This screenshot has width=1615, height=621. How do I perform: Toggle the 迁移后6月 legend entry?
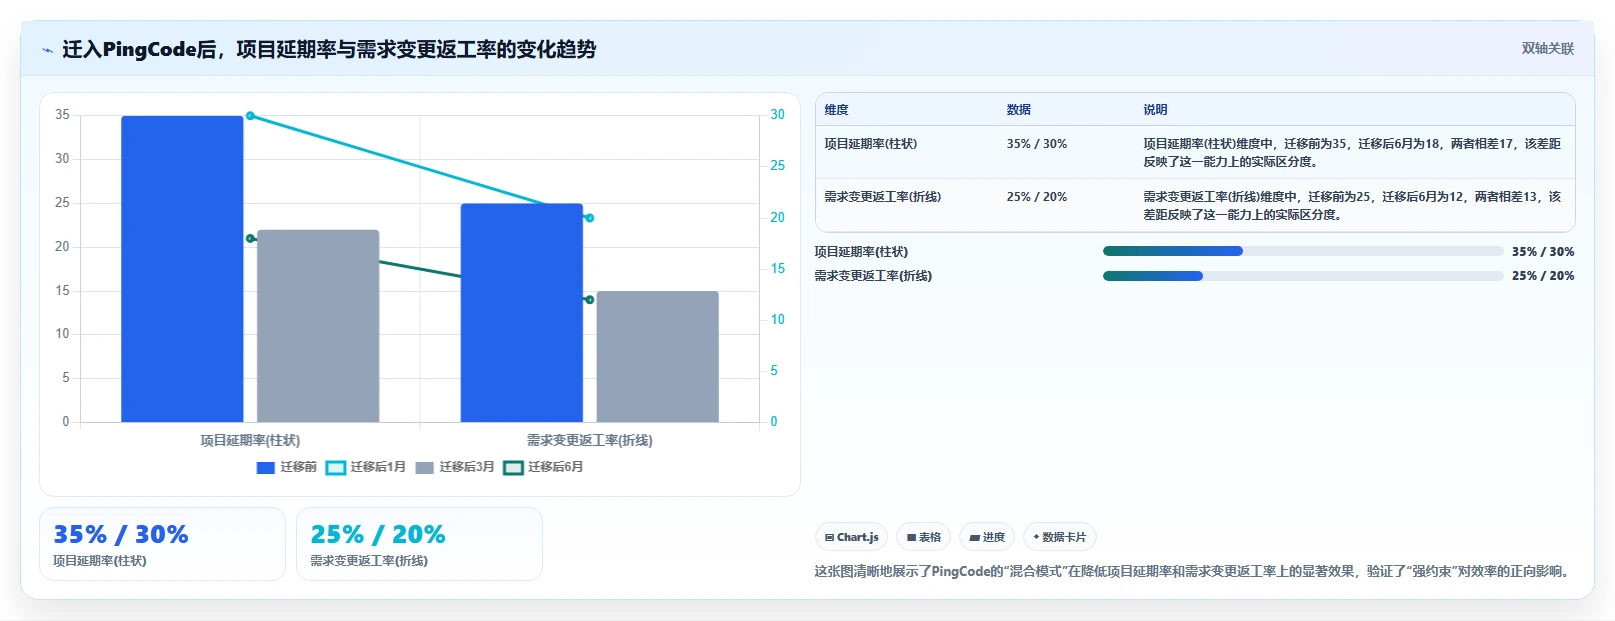543,467
